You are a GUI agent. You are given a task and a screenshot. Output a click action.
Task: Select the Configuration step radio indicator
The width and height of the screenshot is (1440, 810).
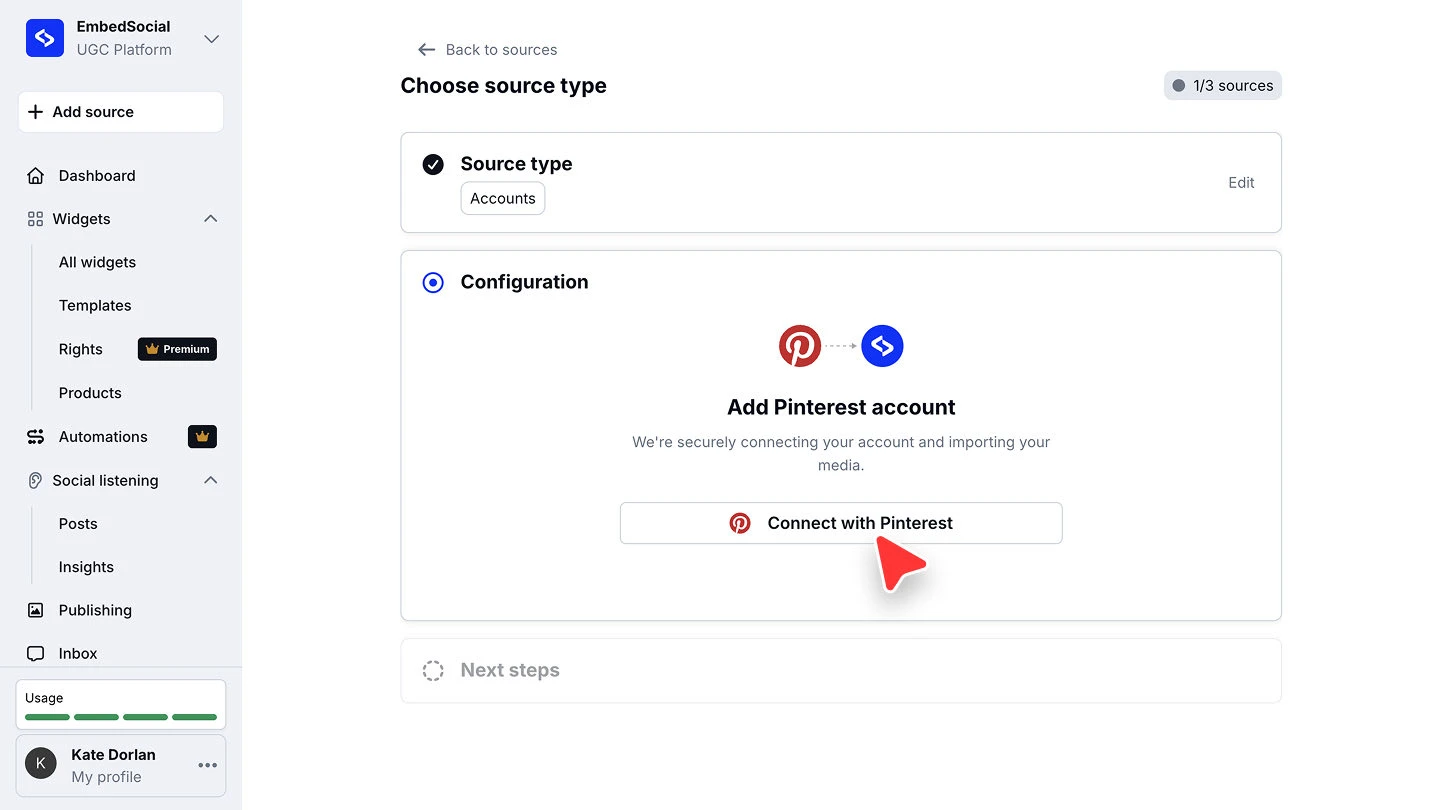coord(433,283)
